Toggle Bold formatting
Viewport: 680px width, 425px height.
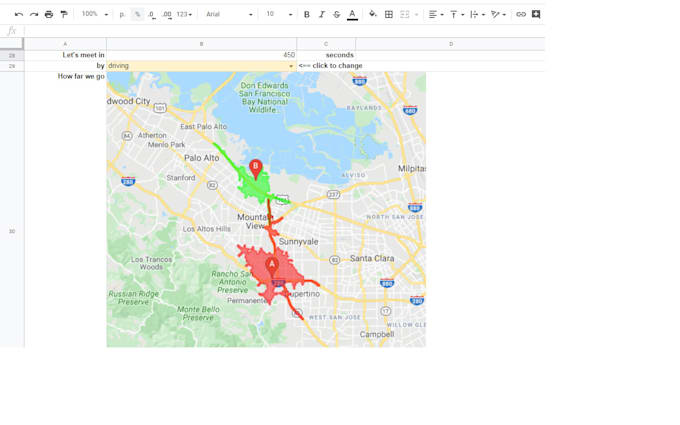click(x=307, y=14)
